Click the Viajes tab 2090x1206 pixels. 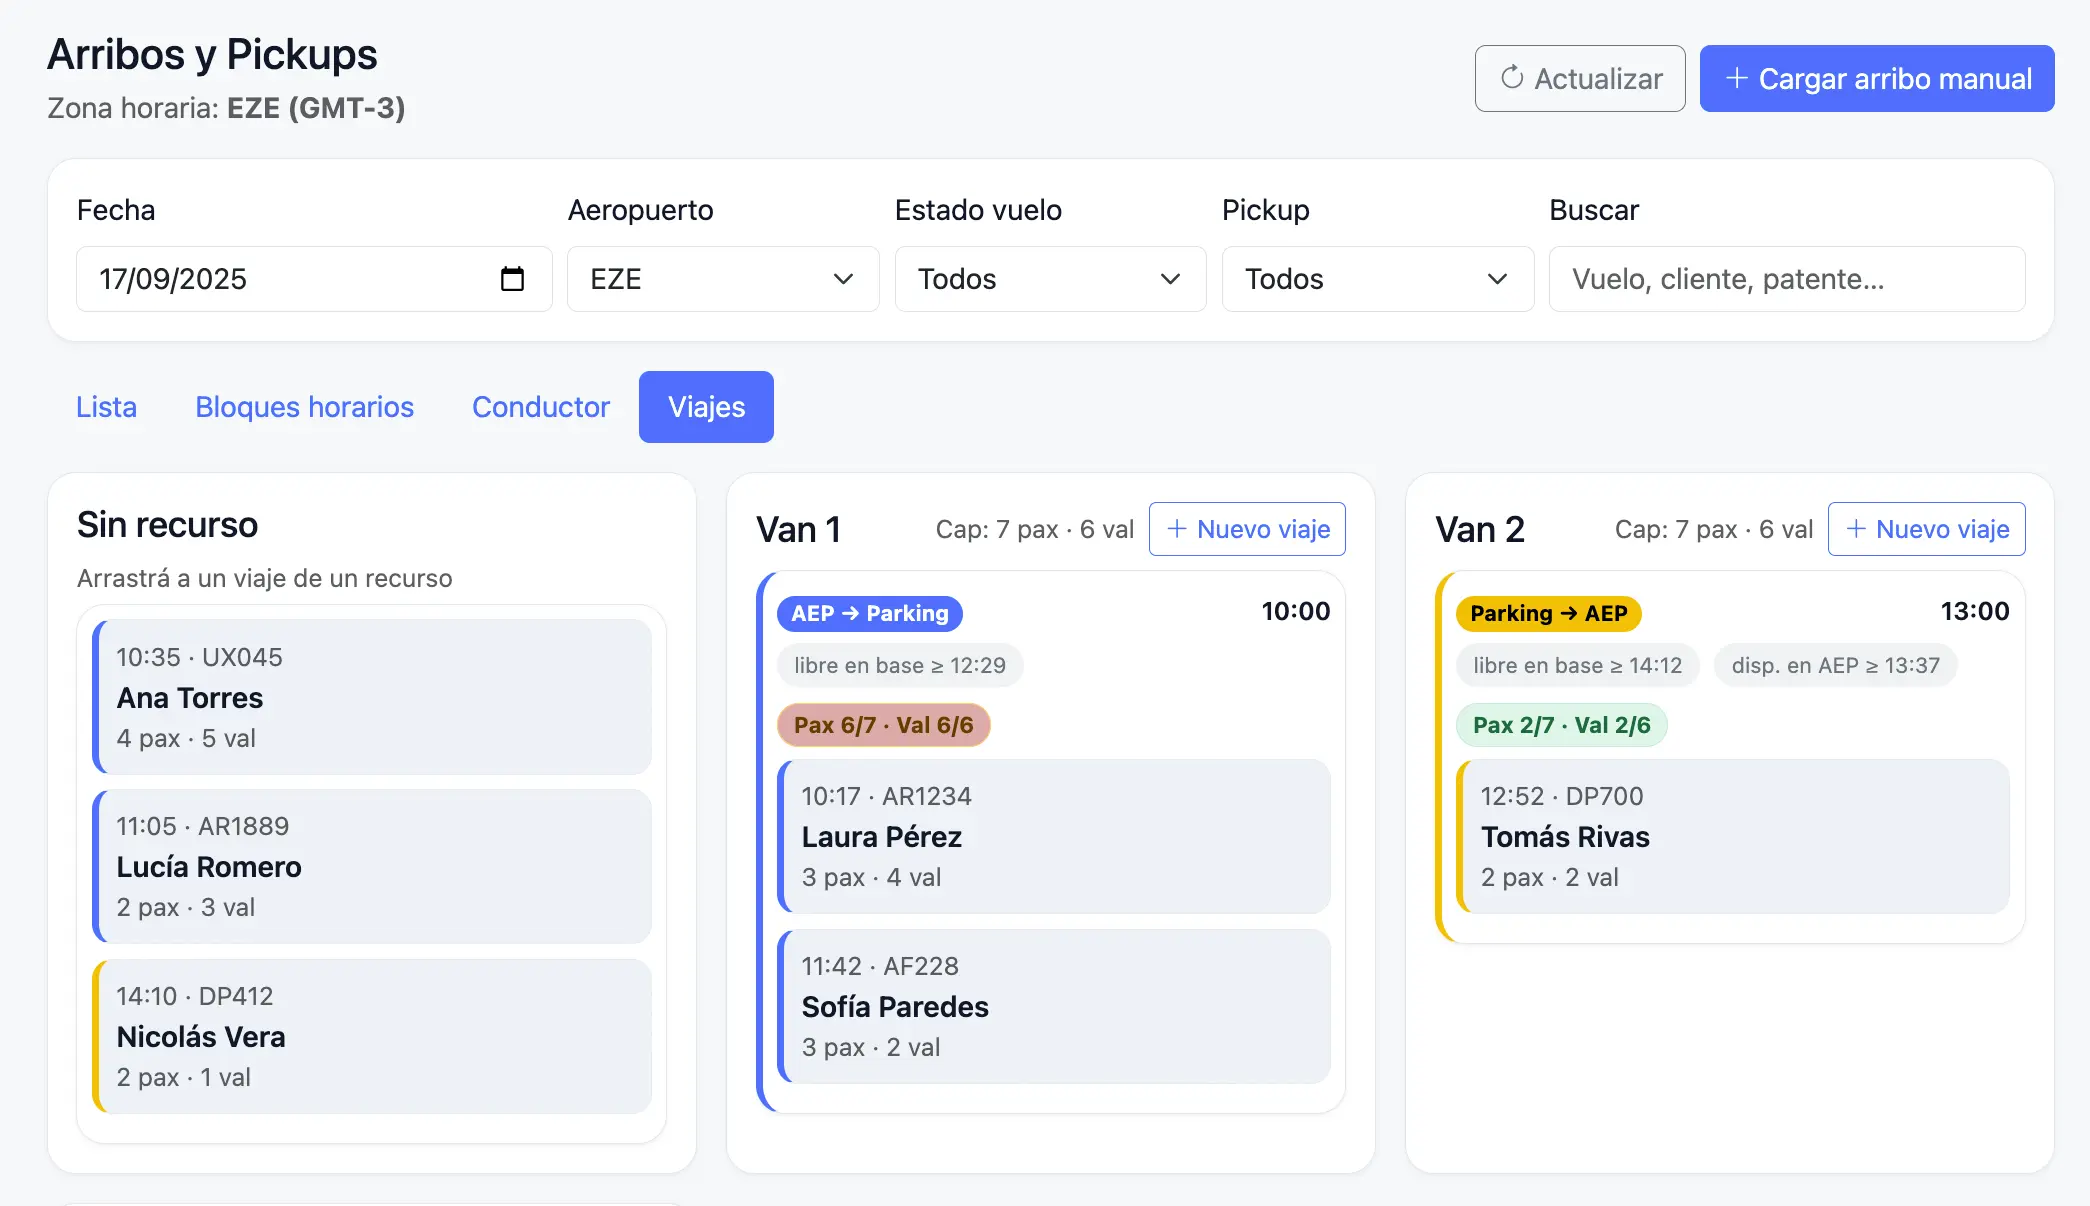point(706,407)
